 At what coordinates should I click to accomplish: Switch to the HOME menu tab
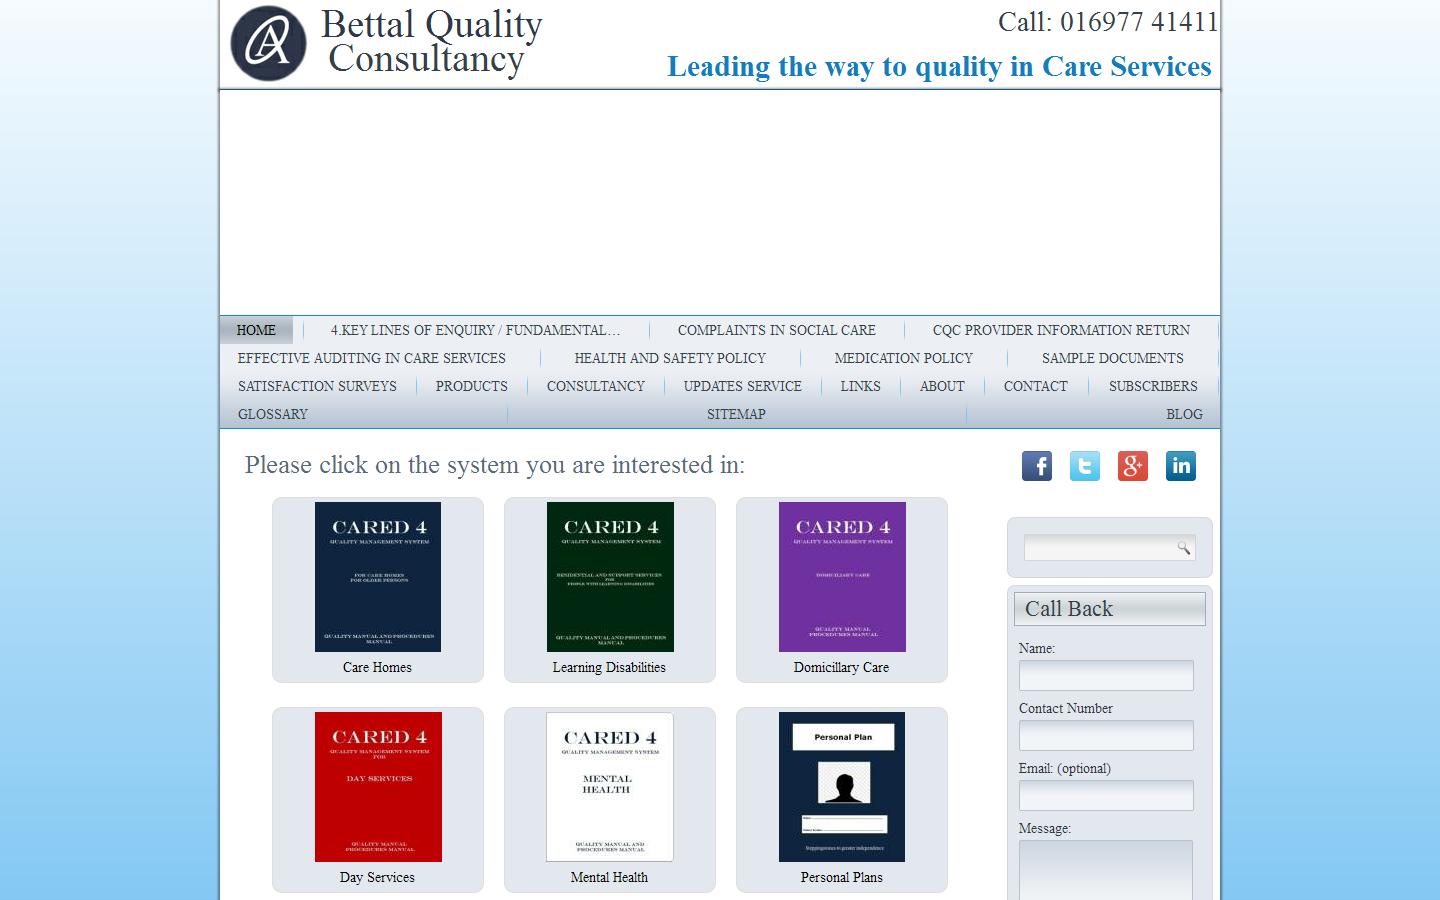[256, 330]
